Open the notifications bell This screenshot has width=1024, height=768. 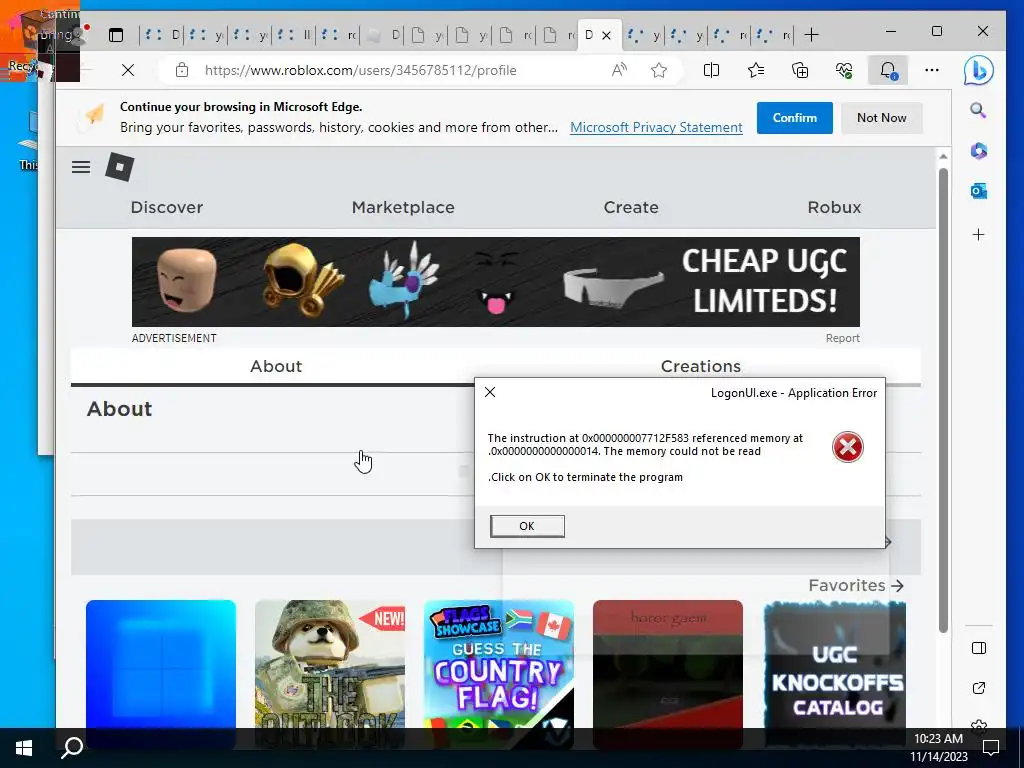click(888, 70)
